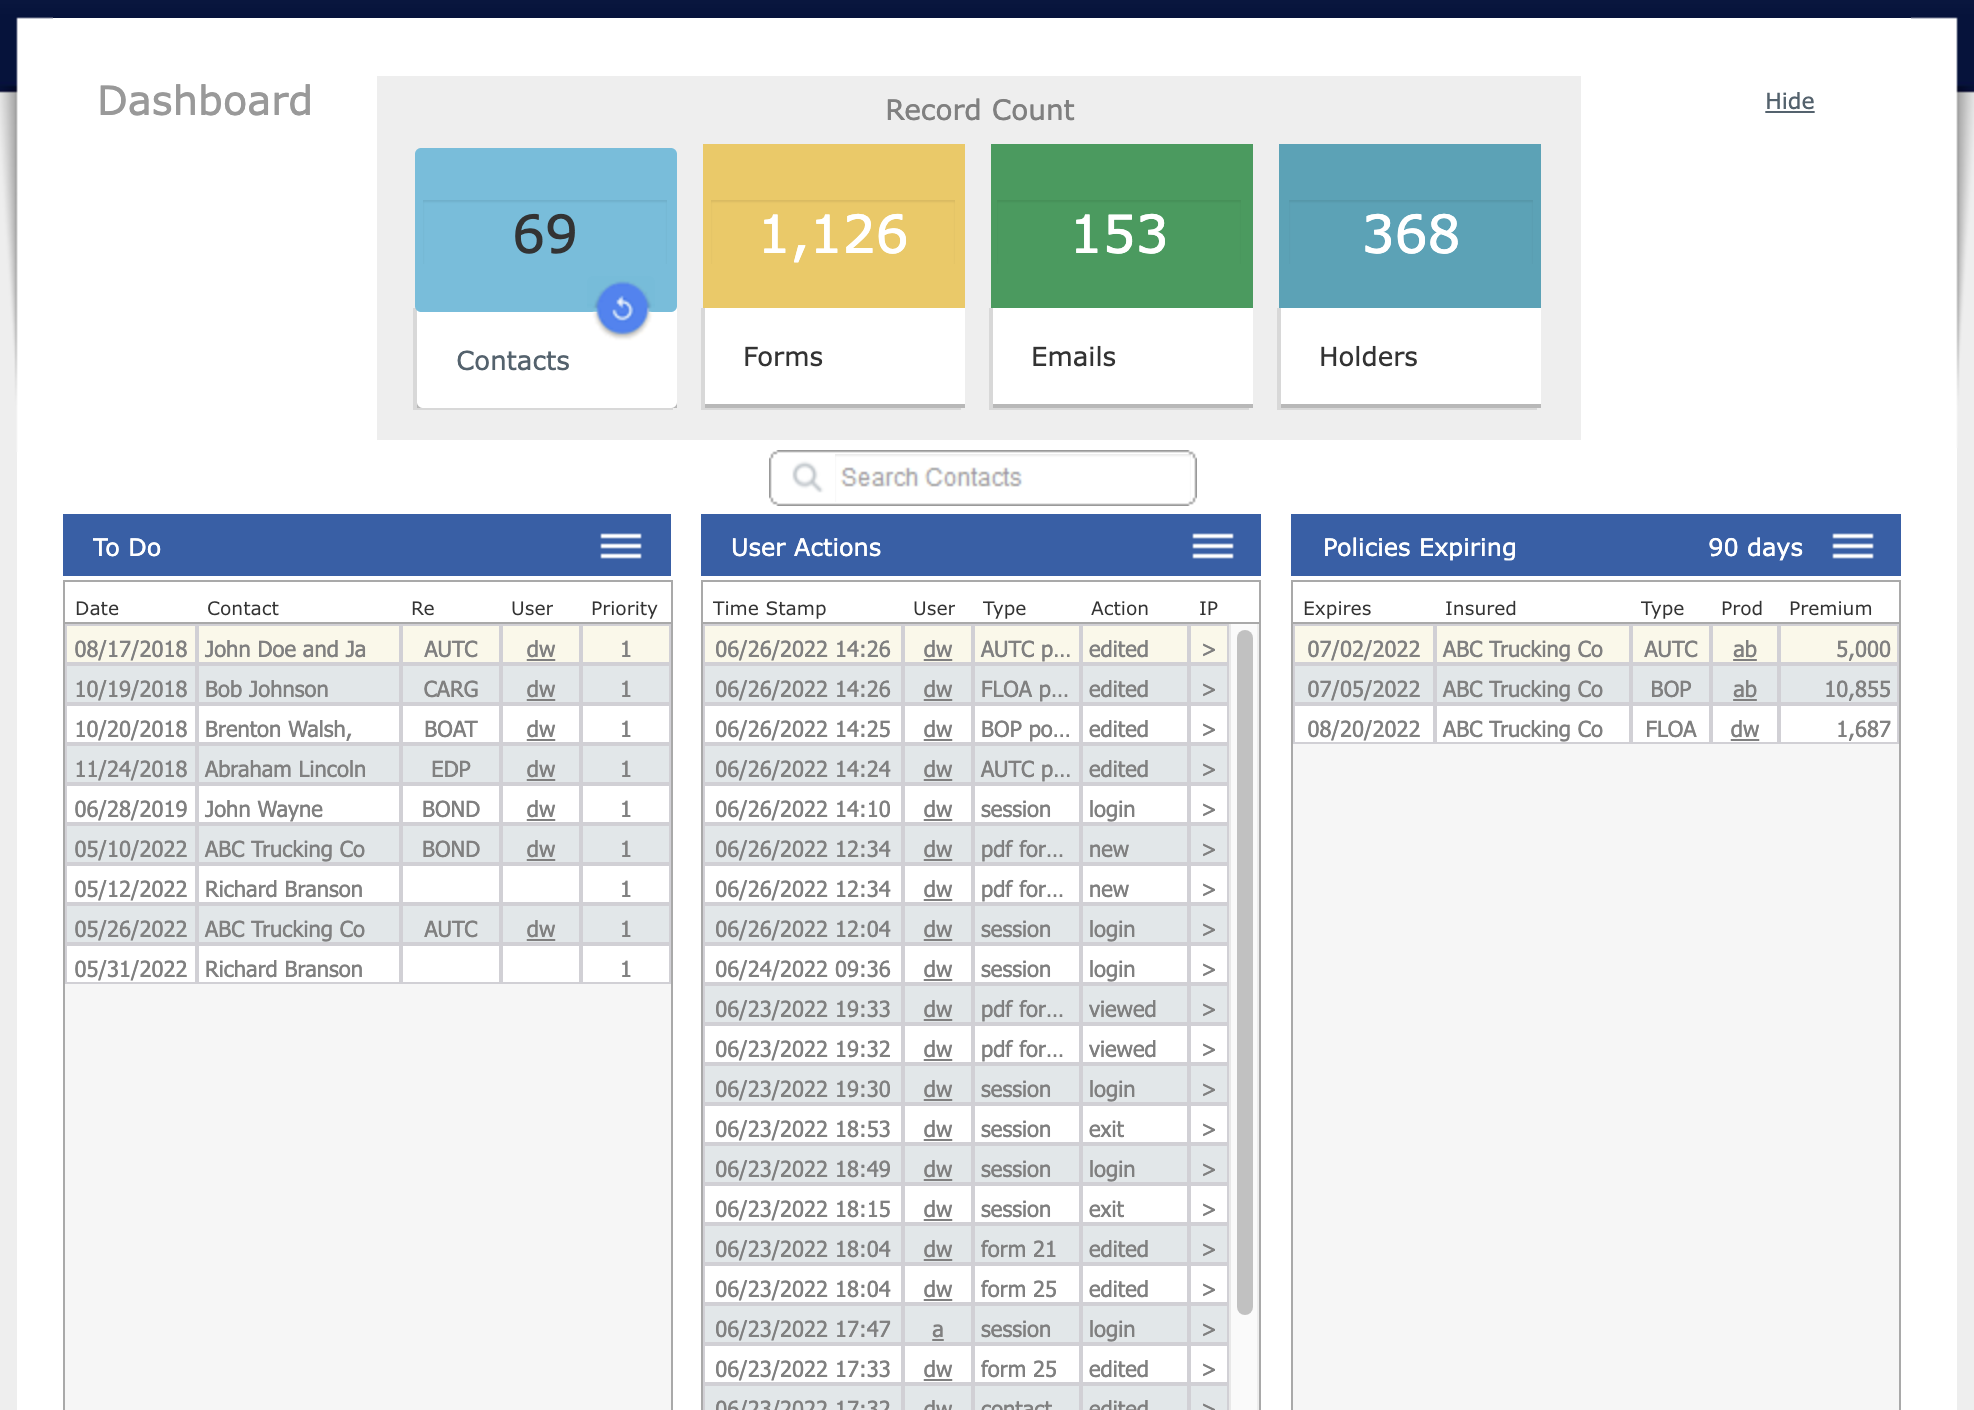
Task: Click user link 'a' on 06/23/2022 17:47 row
Action: point(937,1329)
